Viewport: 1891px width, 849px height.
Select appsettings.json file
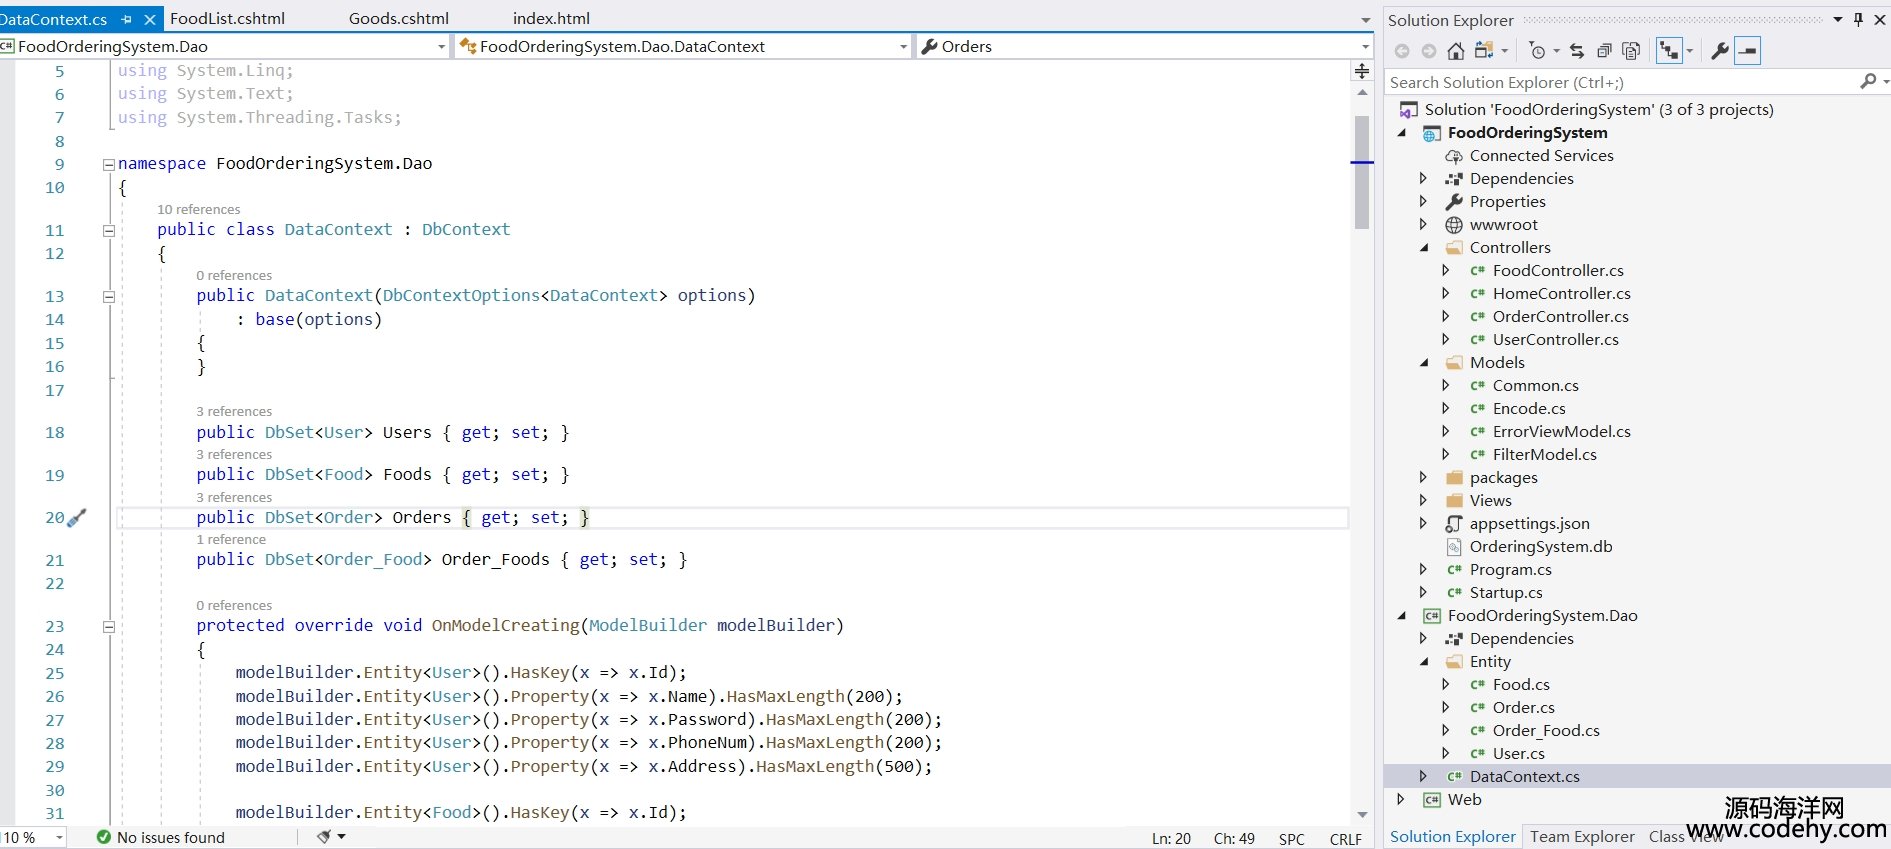coord(1529,523)
